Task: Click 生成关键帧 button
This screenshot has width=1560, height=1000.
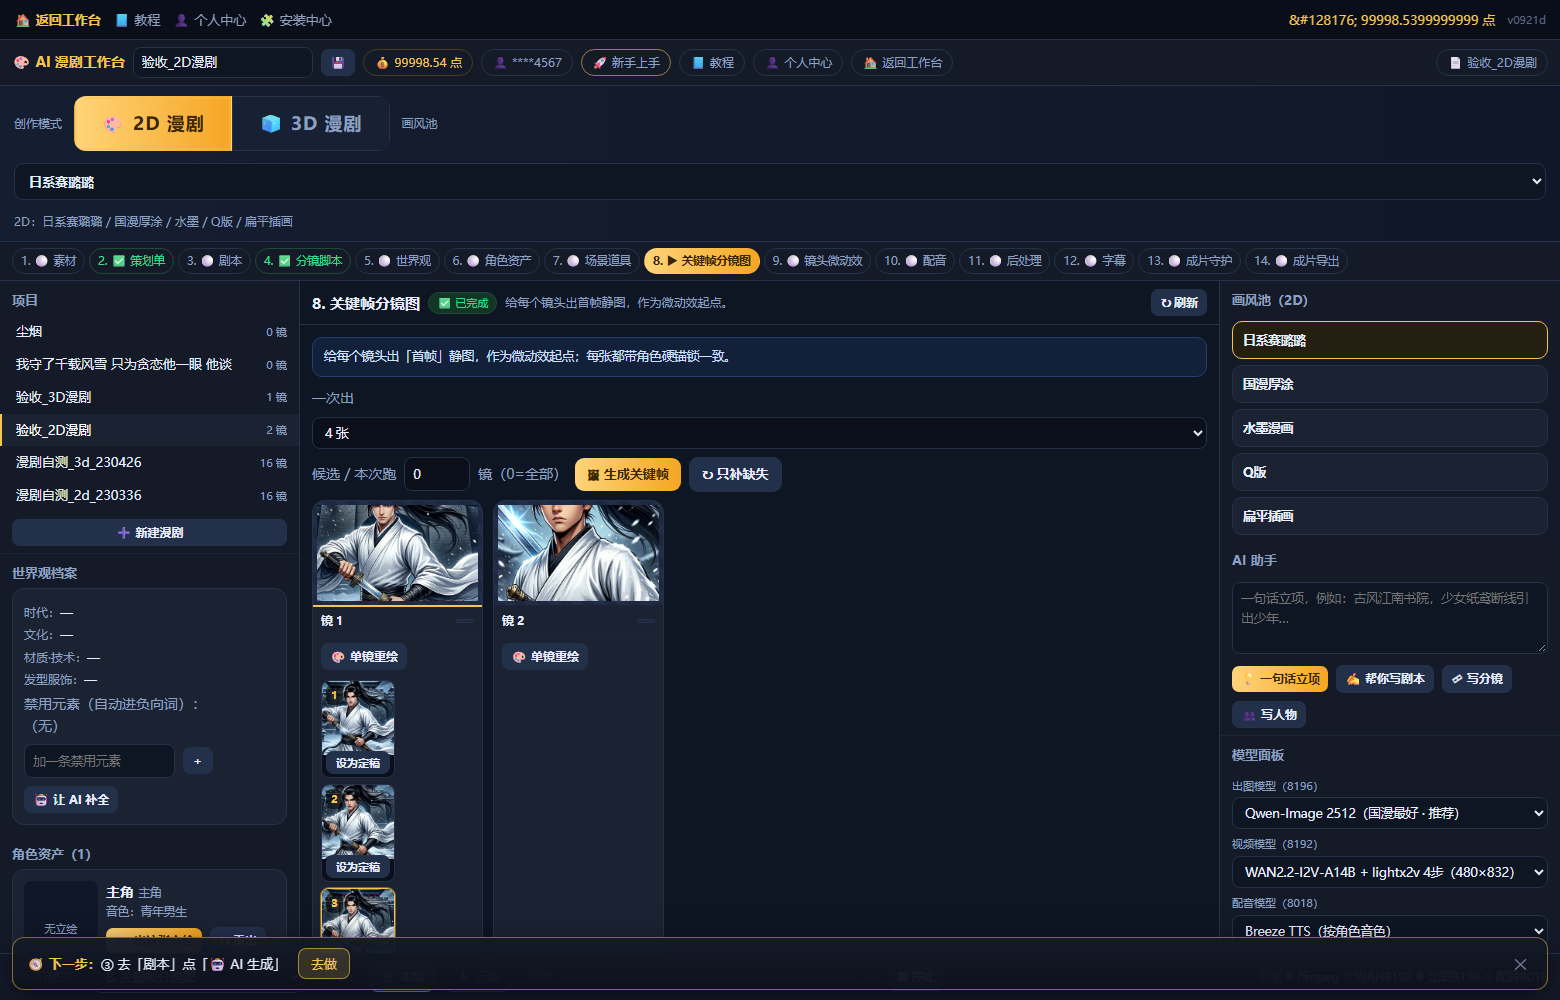Action: coord(628,474)
